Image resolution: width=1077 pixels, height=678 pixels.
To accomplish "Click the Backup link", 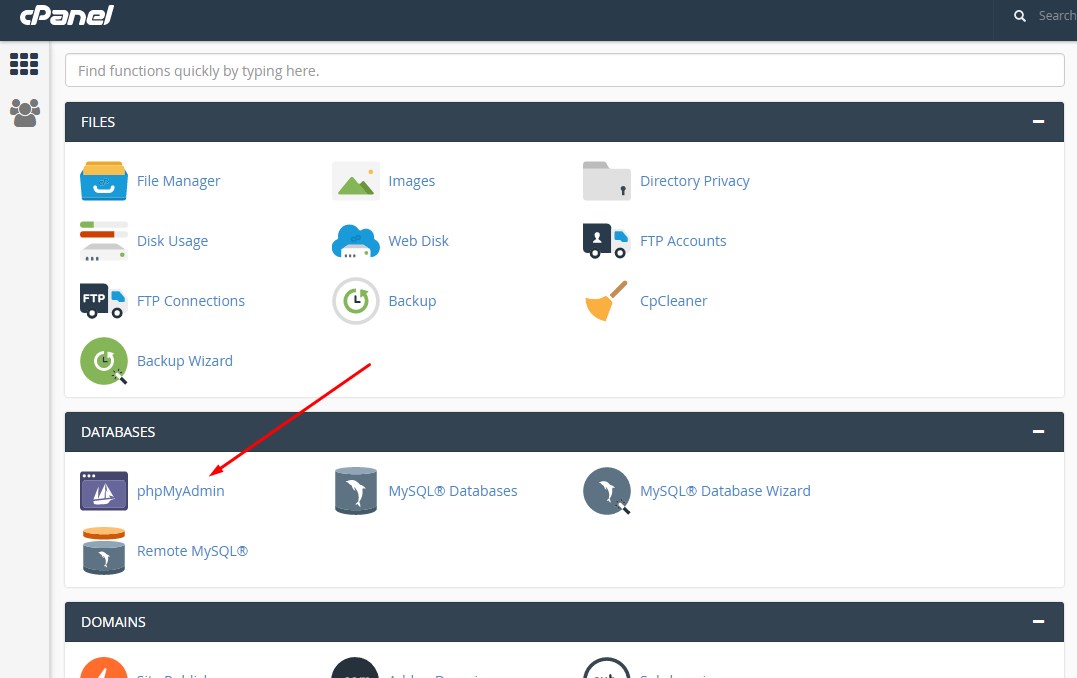I will click(412, 301).
